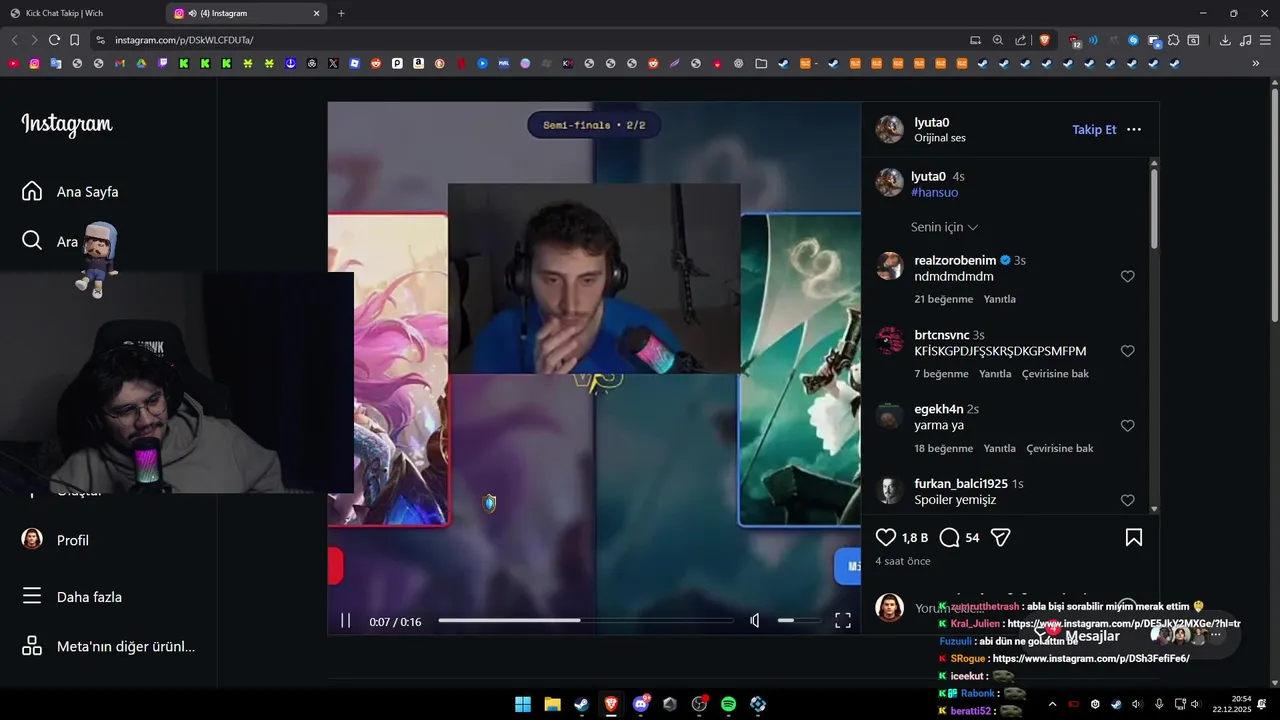Open the Brave main hamburger menu
The width and height of the screenshot is (1280, 720).
pos(1265,40)
